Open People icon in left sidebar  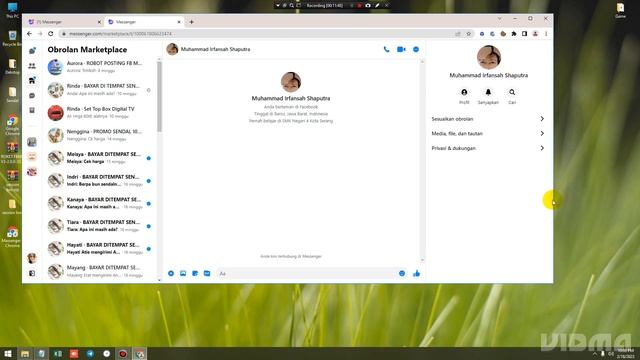click(x=32, y=66)
